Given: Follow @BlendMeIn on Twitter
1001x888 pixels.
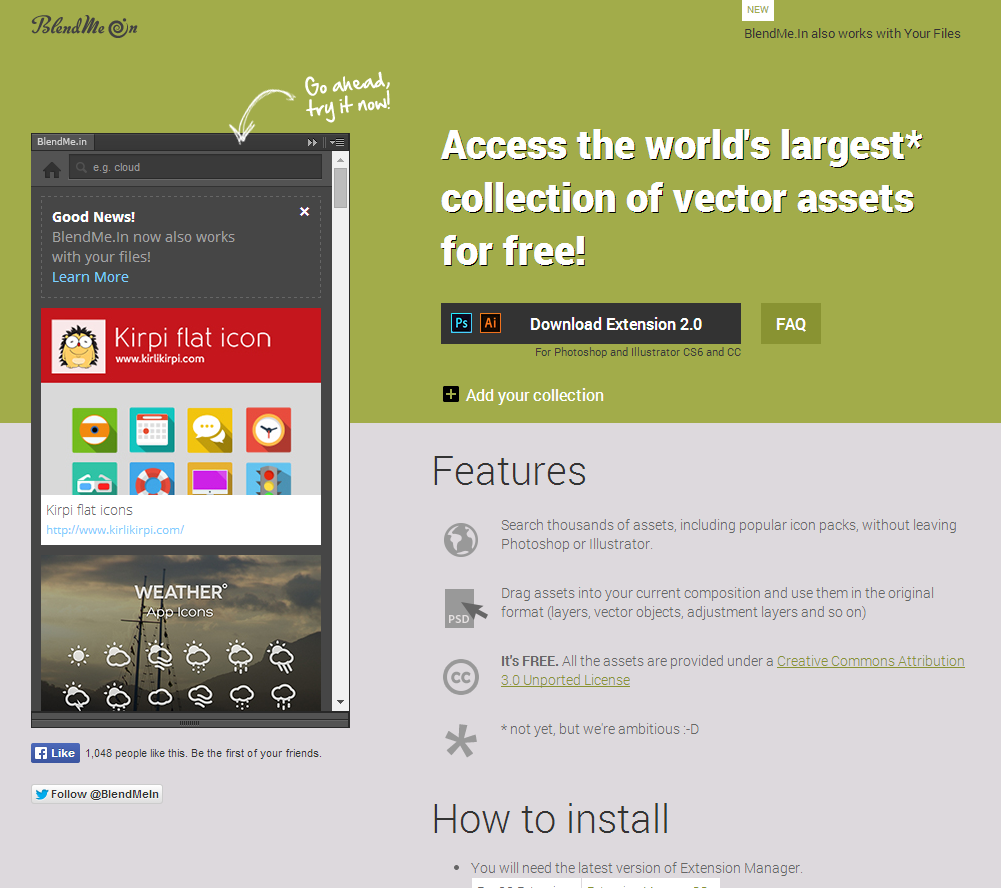Looking at the screenshot, I should [x=97, y=794].
